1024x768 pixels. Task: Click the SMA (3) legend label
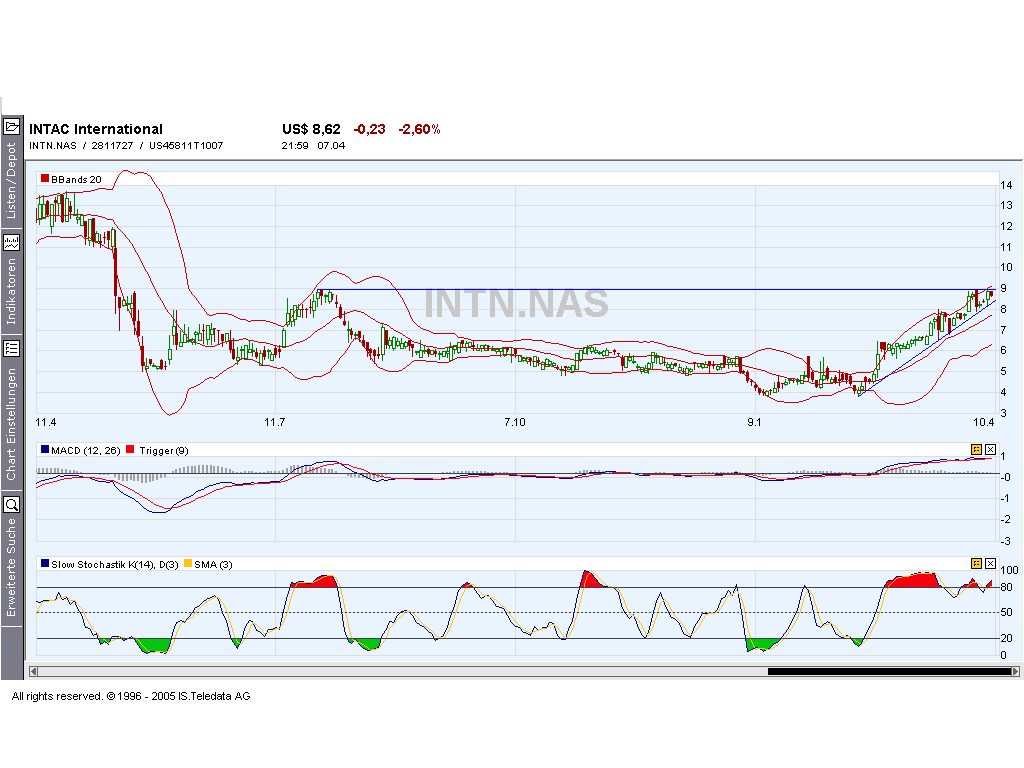(x=213, y=565)
